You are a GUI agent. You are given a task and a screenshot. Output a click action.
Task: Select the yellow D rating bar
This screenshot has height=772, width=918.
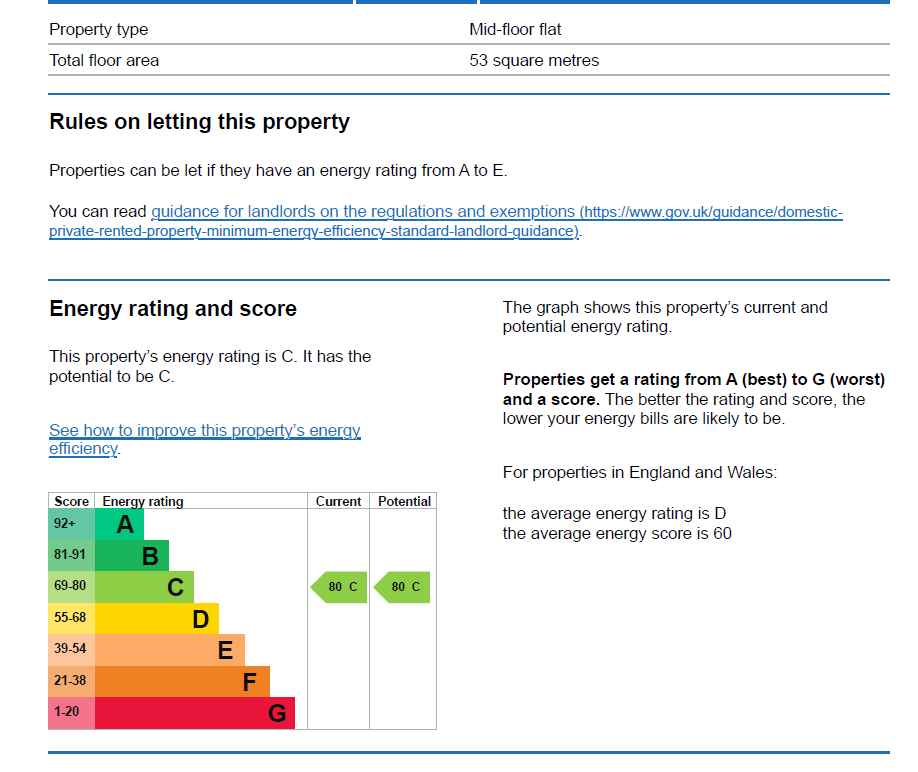point(157,619)
